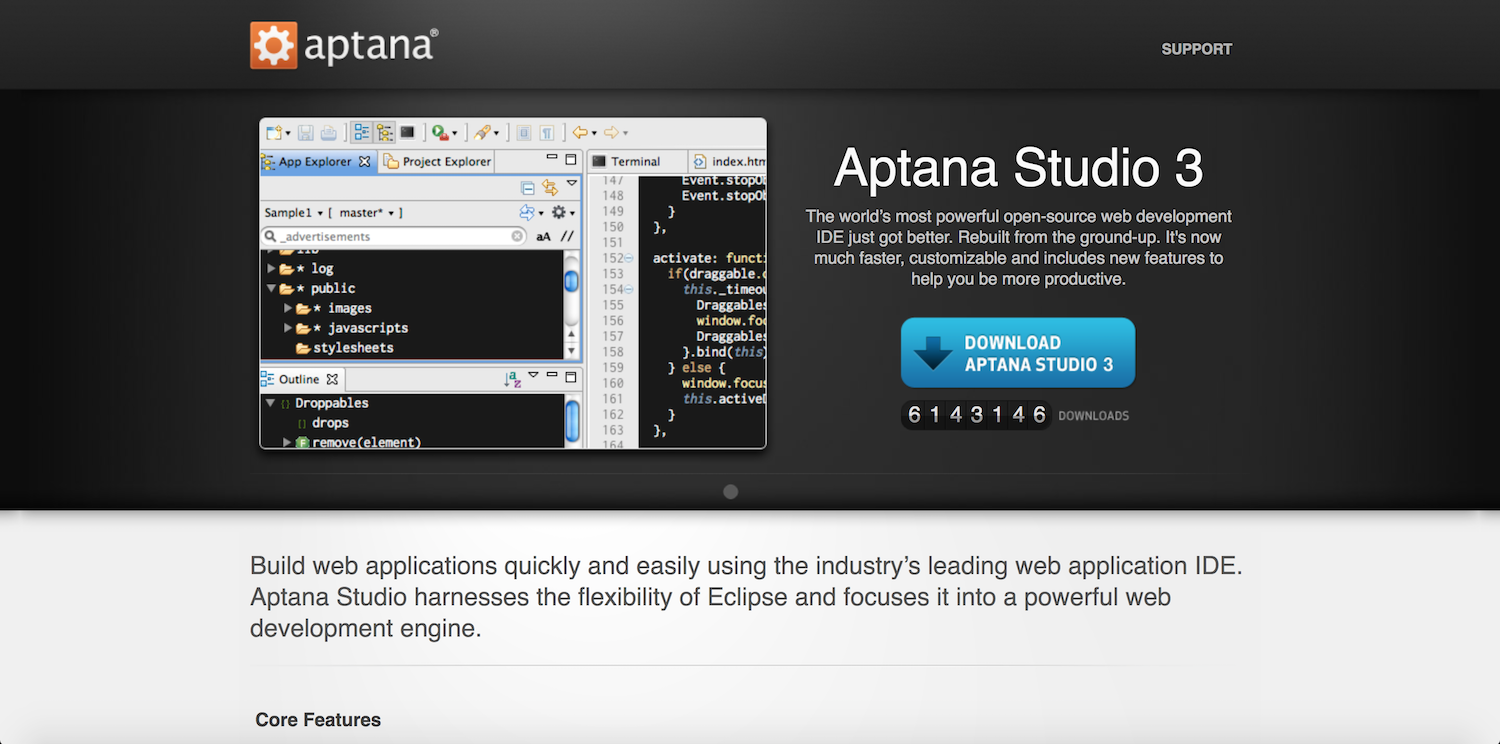Open the App Explorer view menu triangle
This screenshot has width=1500, height=744.
point(572,183)
